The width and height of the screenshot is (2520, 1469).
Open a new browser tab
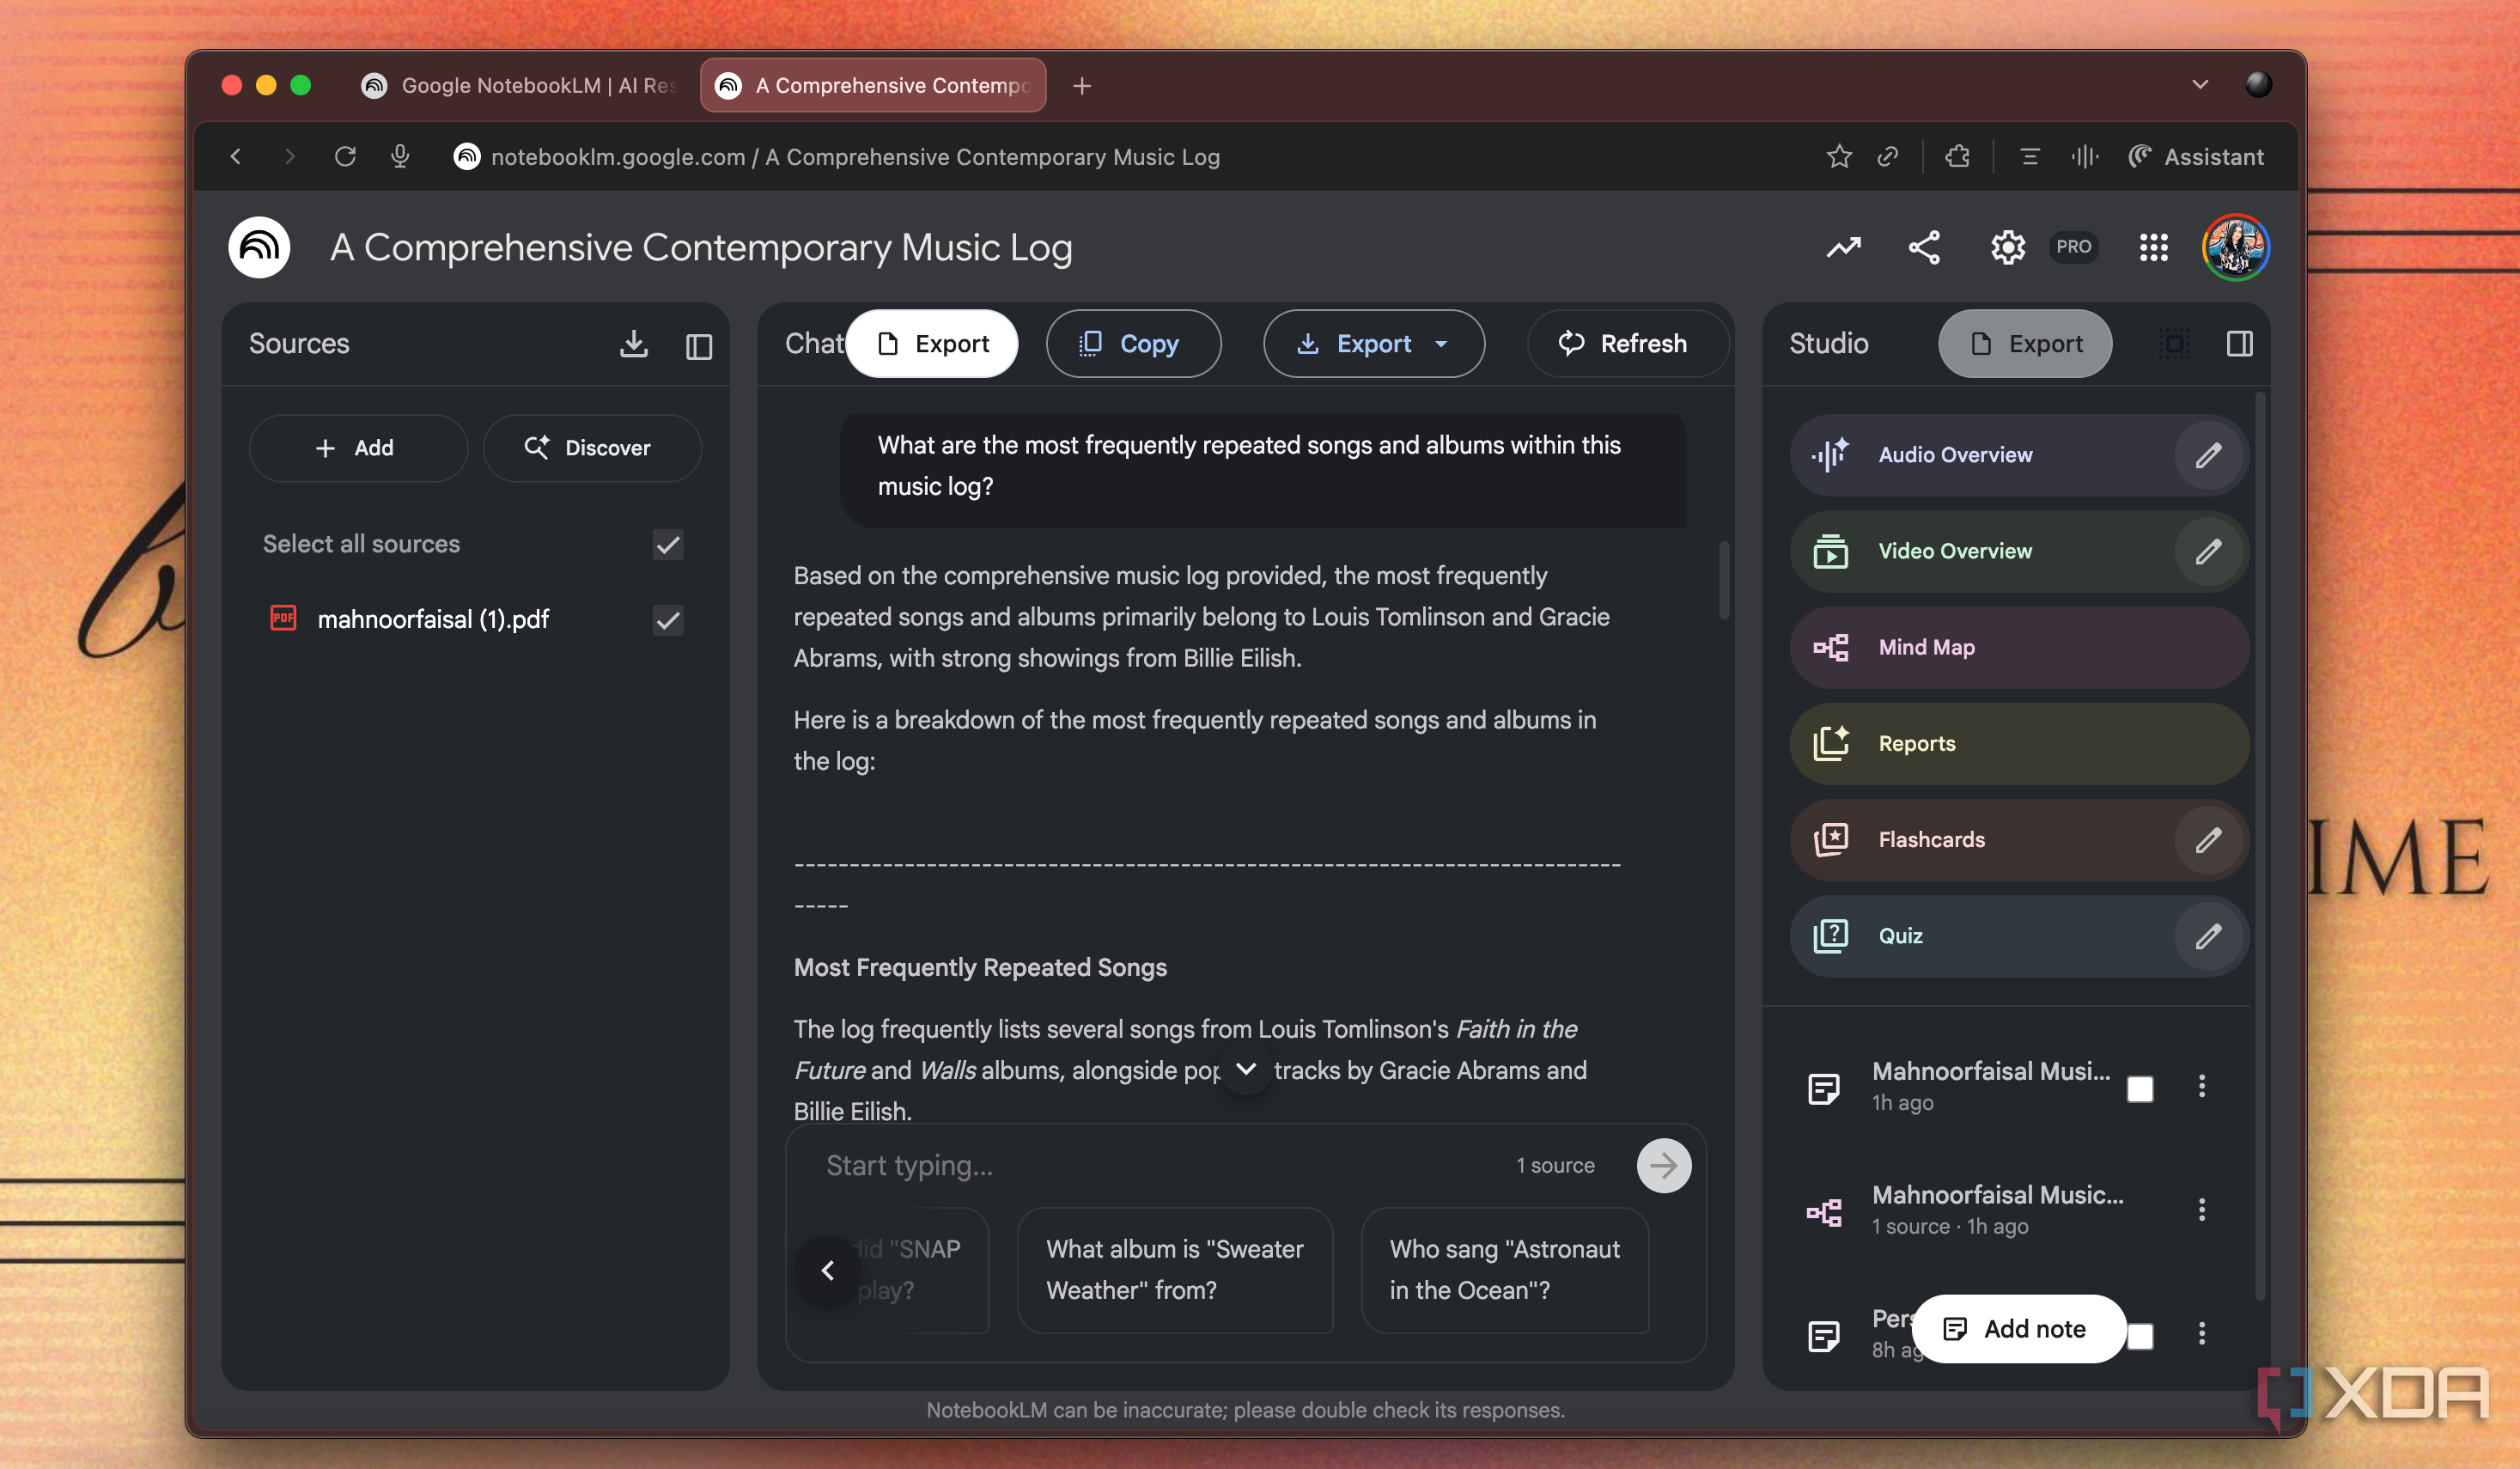pos(1082,86)
